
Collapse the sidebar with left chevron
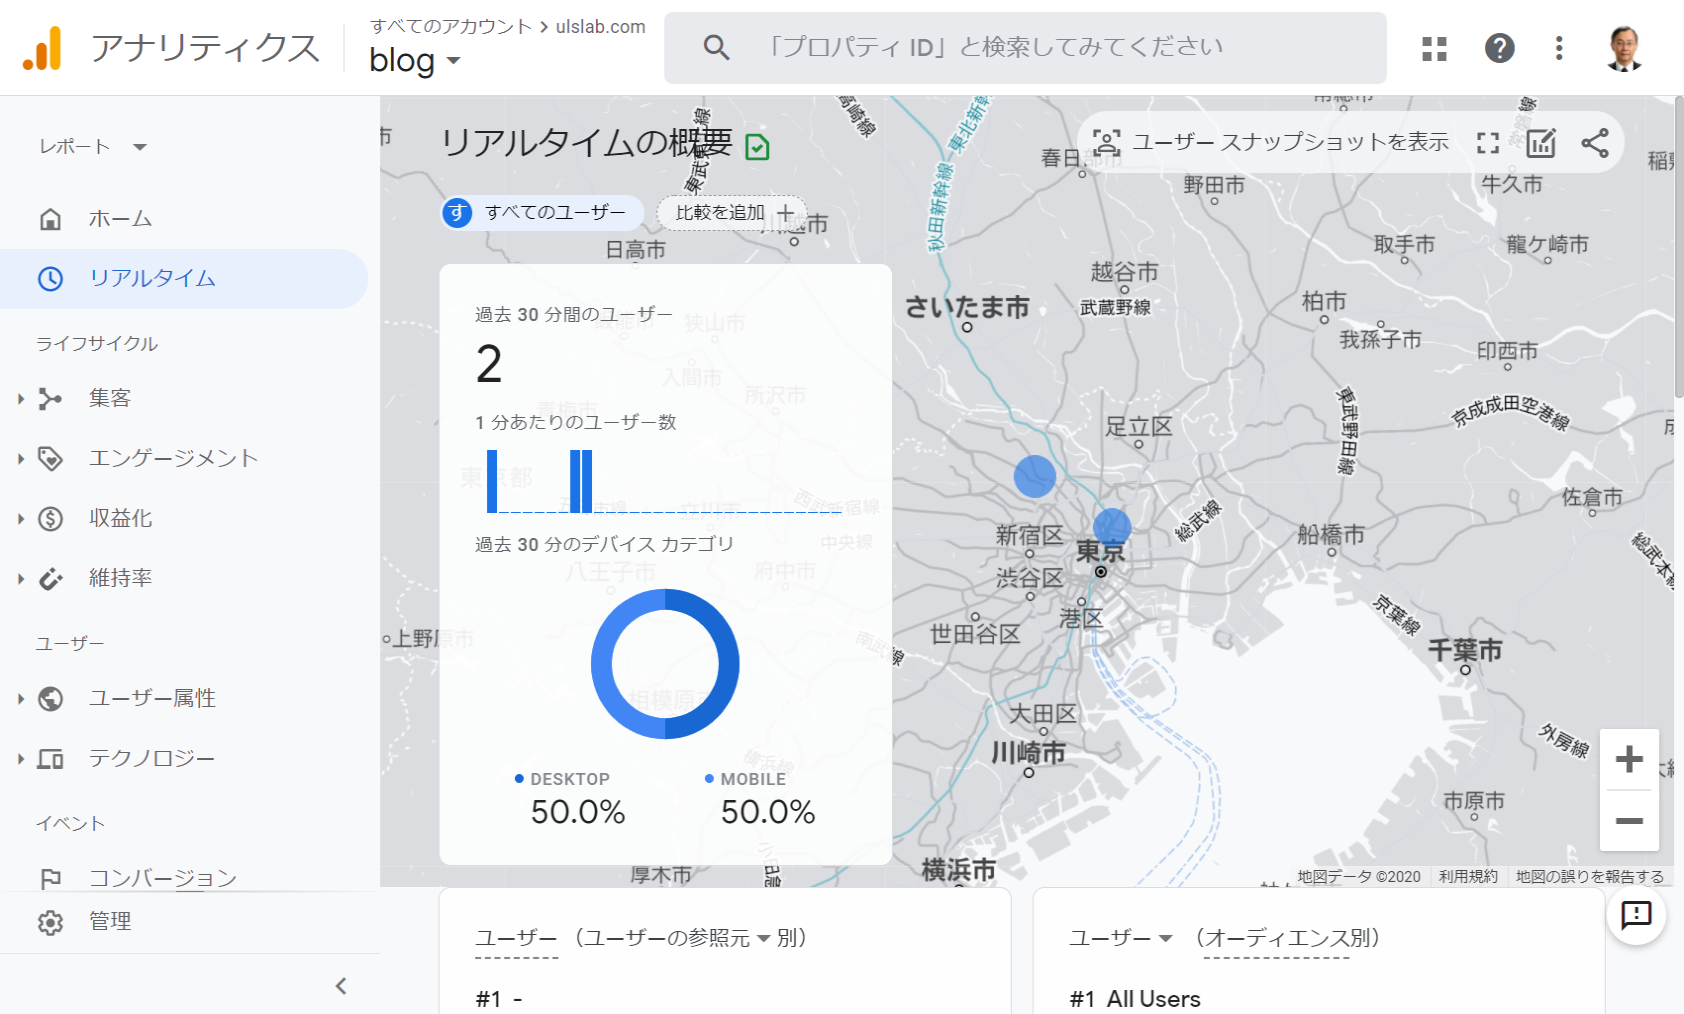(341, 986)
